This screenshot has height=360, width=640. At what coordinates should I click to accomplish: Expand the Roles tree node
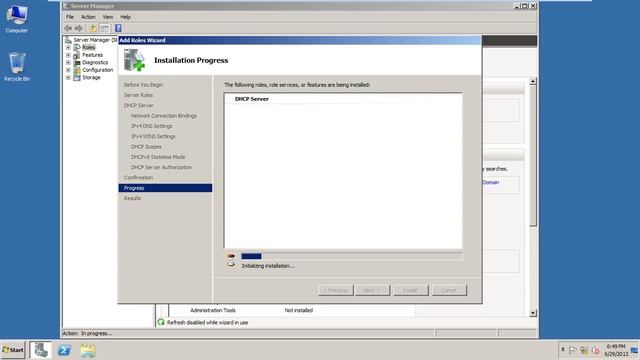pyautogui.click(x=68, y=47)
